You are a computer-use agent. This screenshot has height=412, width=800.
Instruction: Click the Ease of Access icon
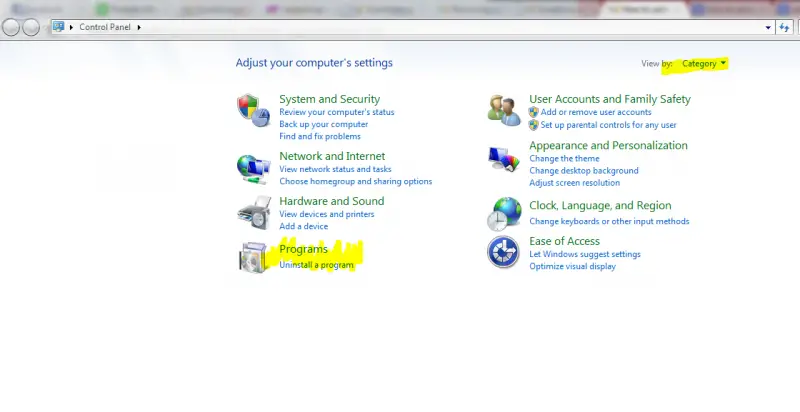coord(503,252)
